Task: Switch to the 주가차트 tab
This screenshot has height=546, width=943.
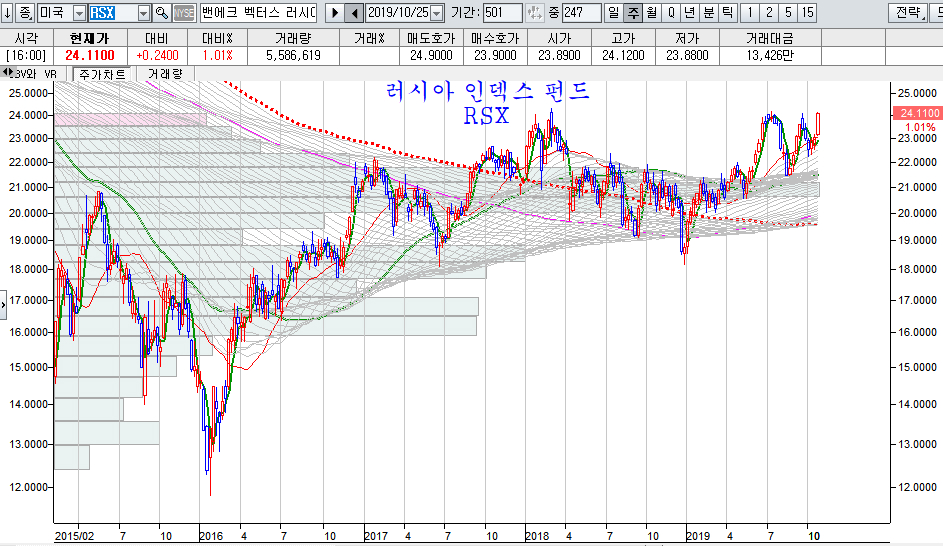Action: click(x=101, y=74)
